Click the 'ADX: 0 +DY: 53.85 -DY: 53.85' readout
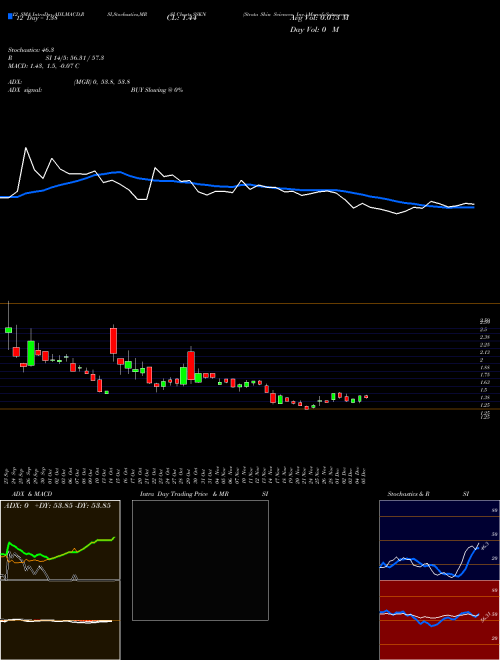The width and height of the screenshot is (500, 660). coord(57,506)
